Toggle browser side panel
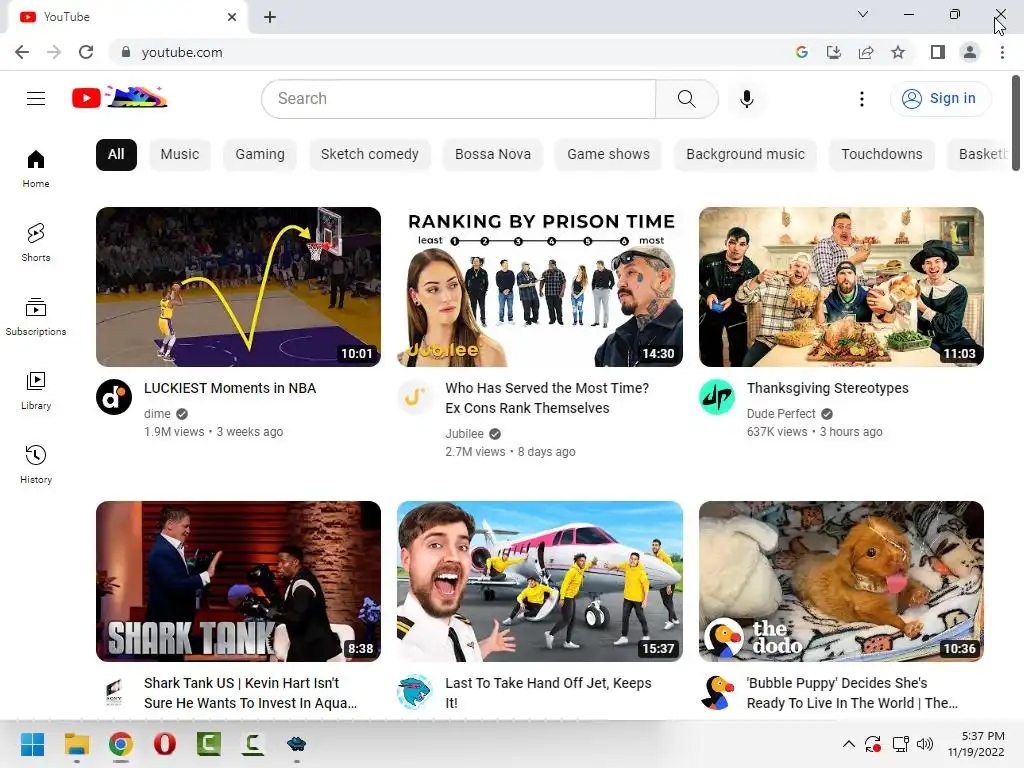1024x768 pixels. tap(938, 52)
